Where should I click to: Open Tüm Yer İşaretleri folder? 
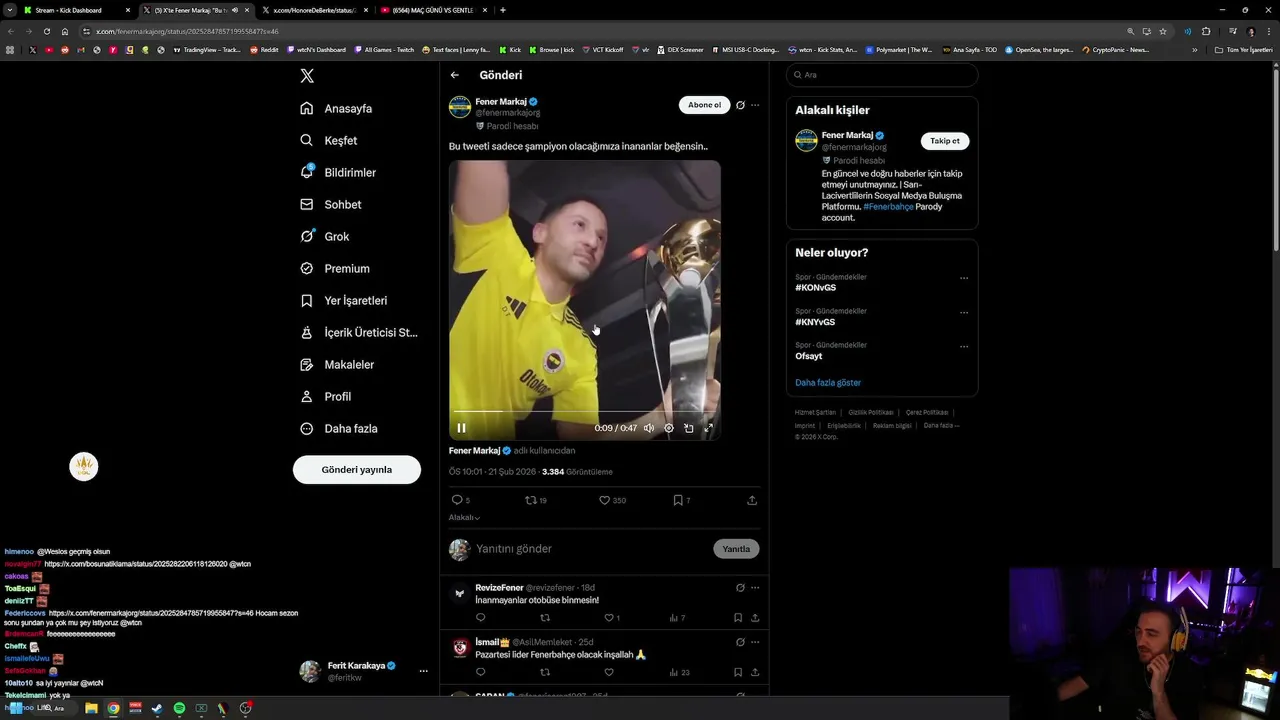(1243, 50)
